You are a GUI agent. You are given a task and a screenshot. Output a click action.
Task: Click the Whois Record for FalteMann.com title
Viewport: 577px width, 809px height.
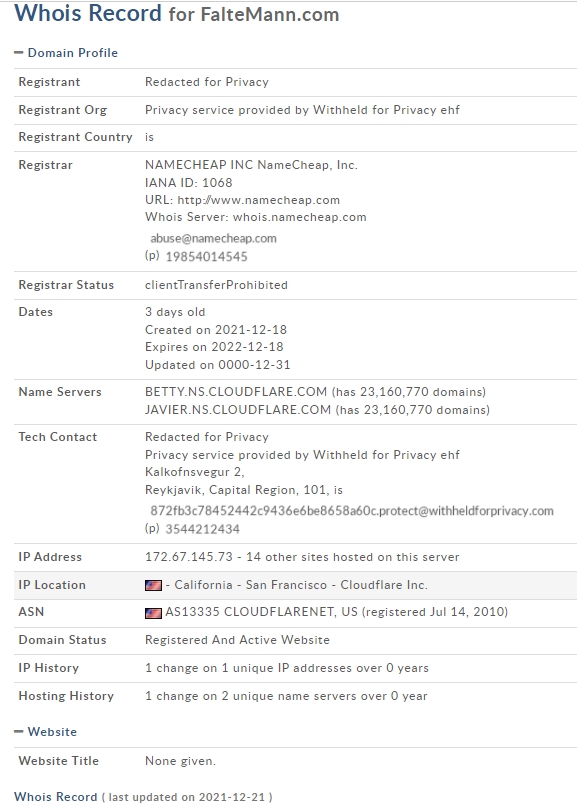click(x=177, y=14)
